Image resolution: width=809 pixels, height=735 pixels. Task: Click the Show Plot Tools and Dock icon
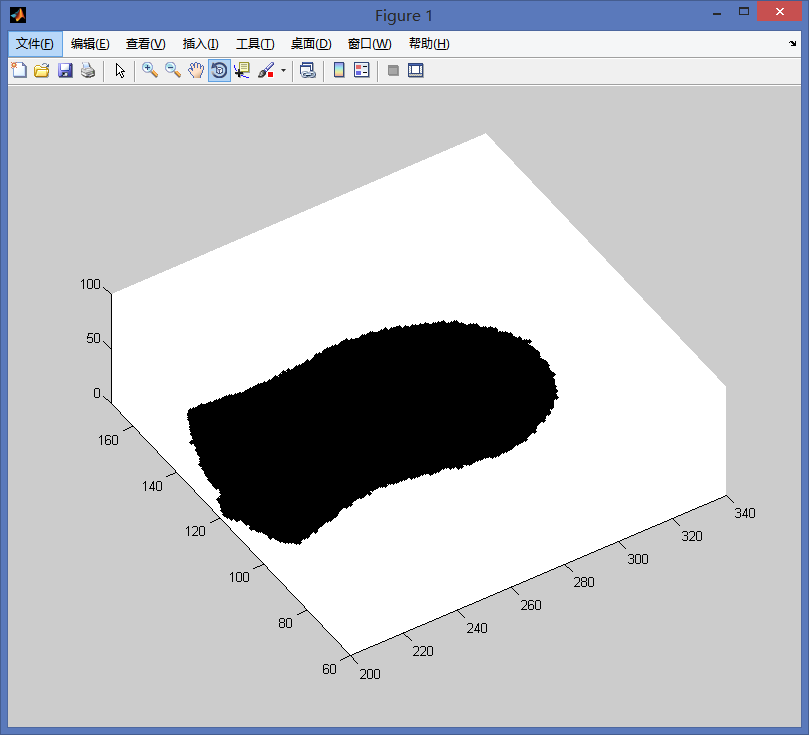415,70
